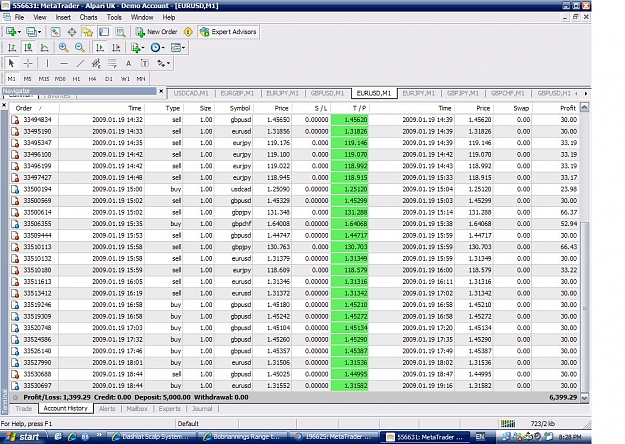
Task: Select the M5 timeframe
Action: coord(28,79)
